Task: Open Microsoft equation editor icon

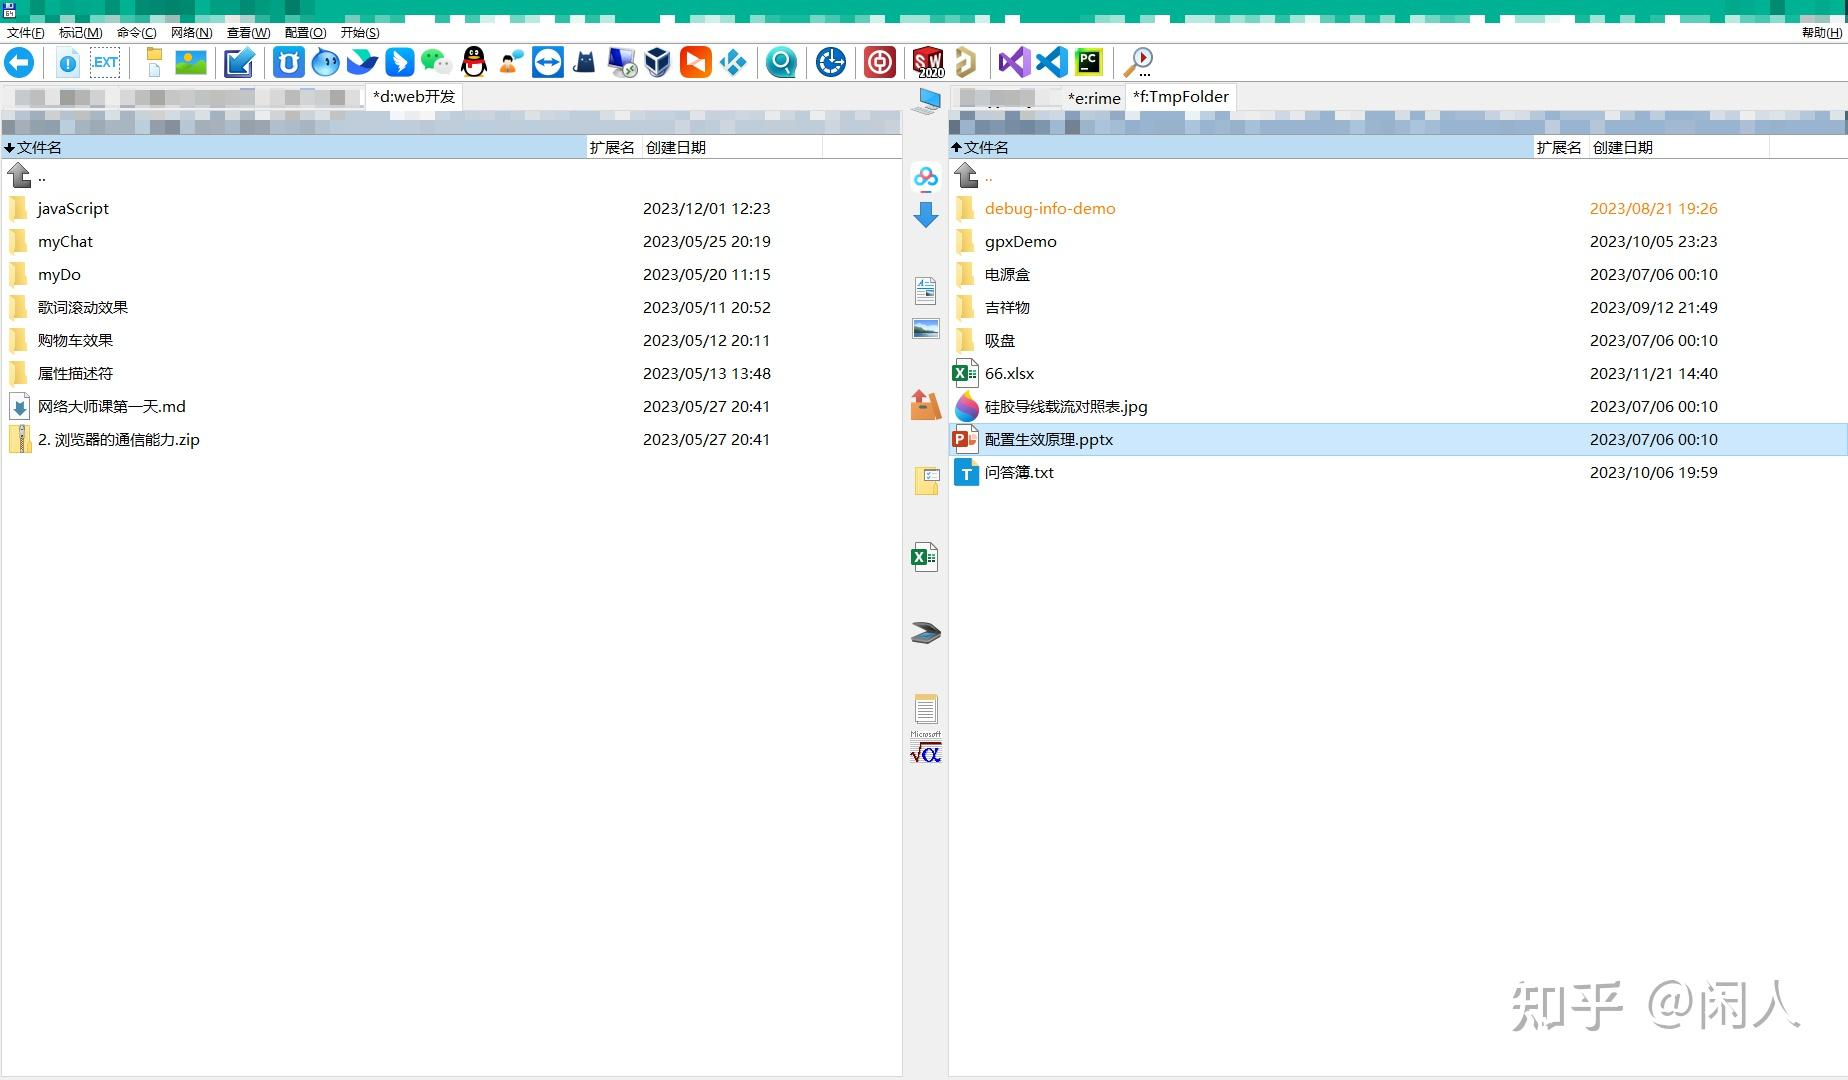Action: click(x=926, y=749)
